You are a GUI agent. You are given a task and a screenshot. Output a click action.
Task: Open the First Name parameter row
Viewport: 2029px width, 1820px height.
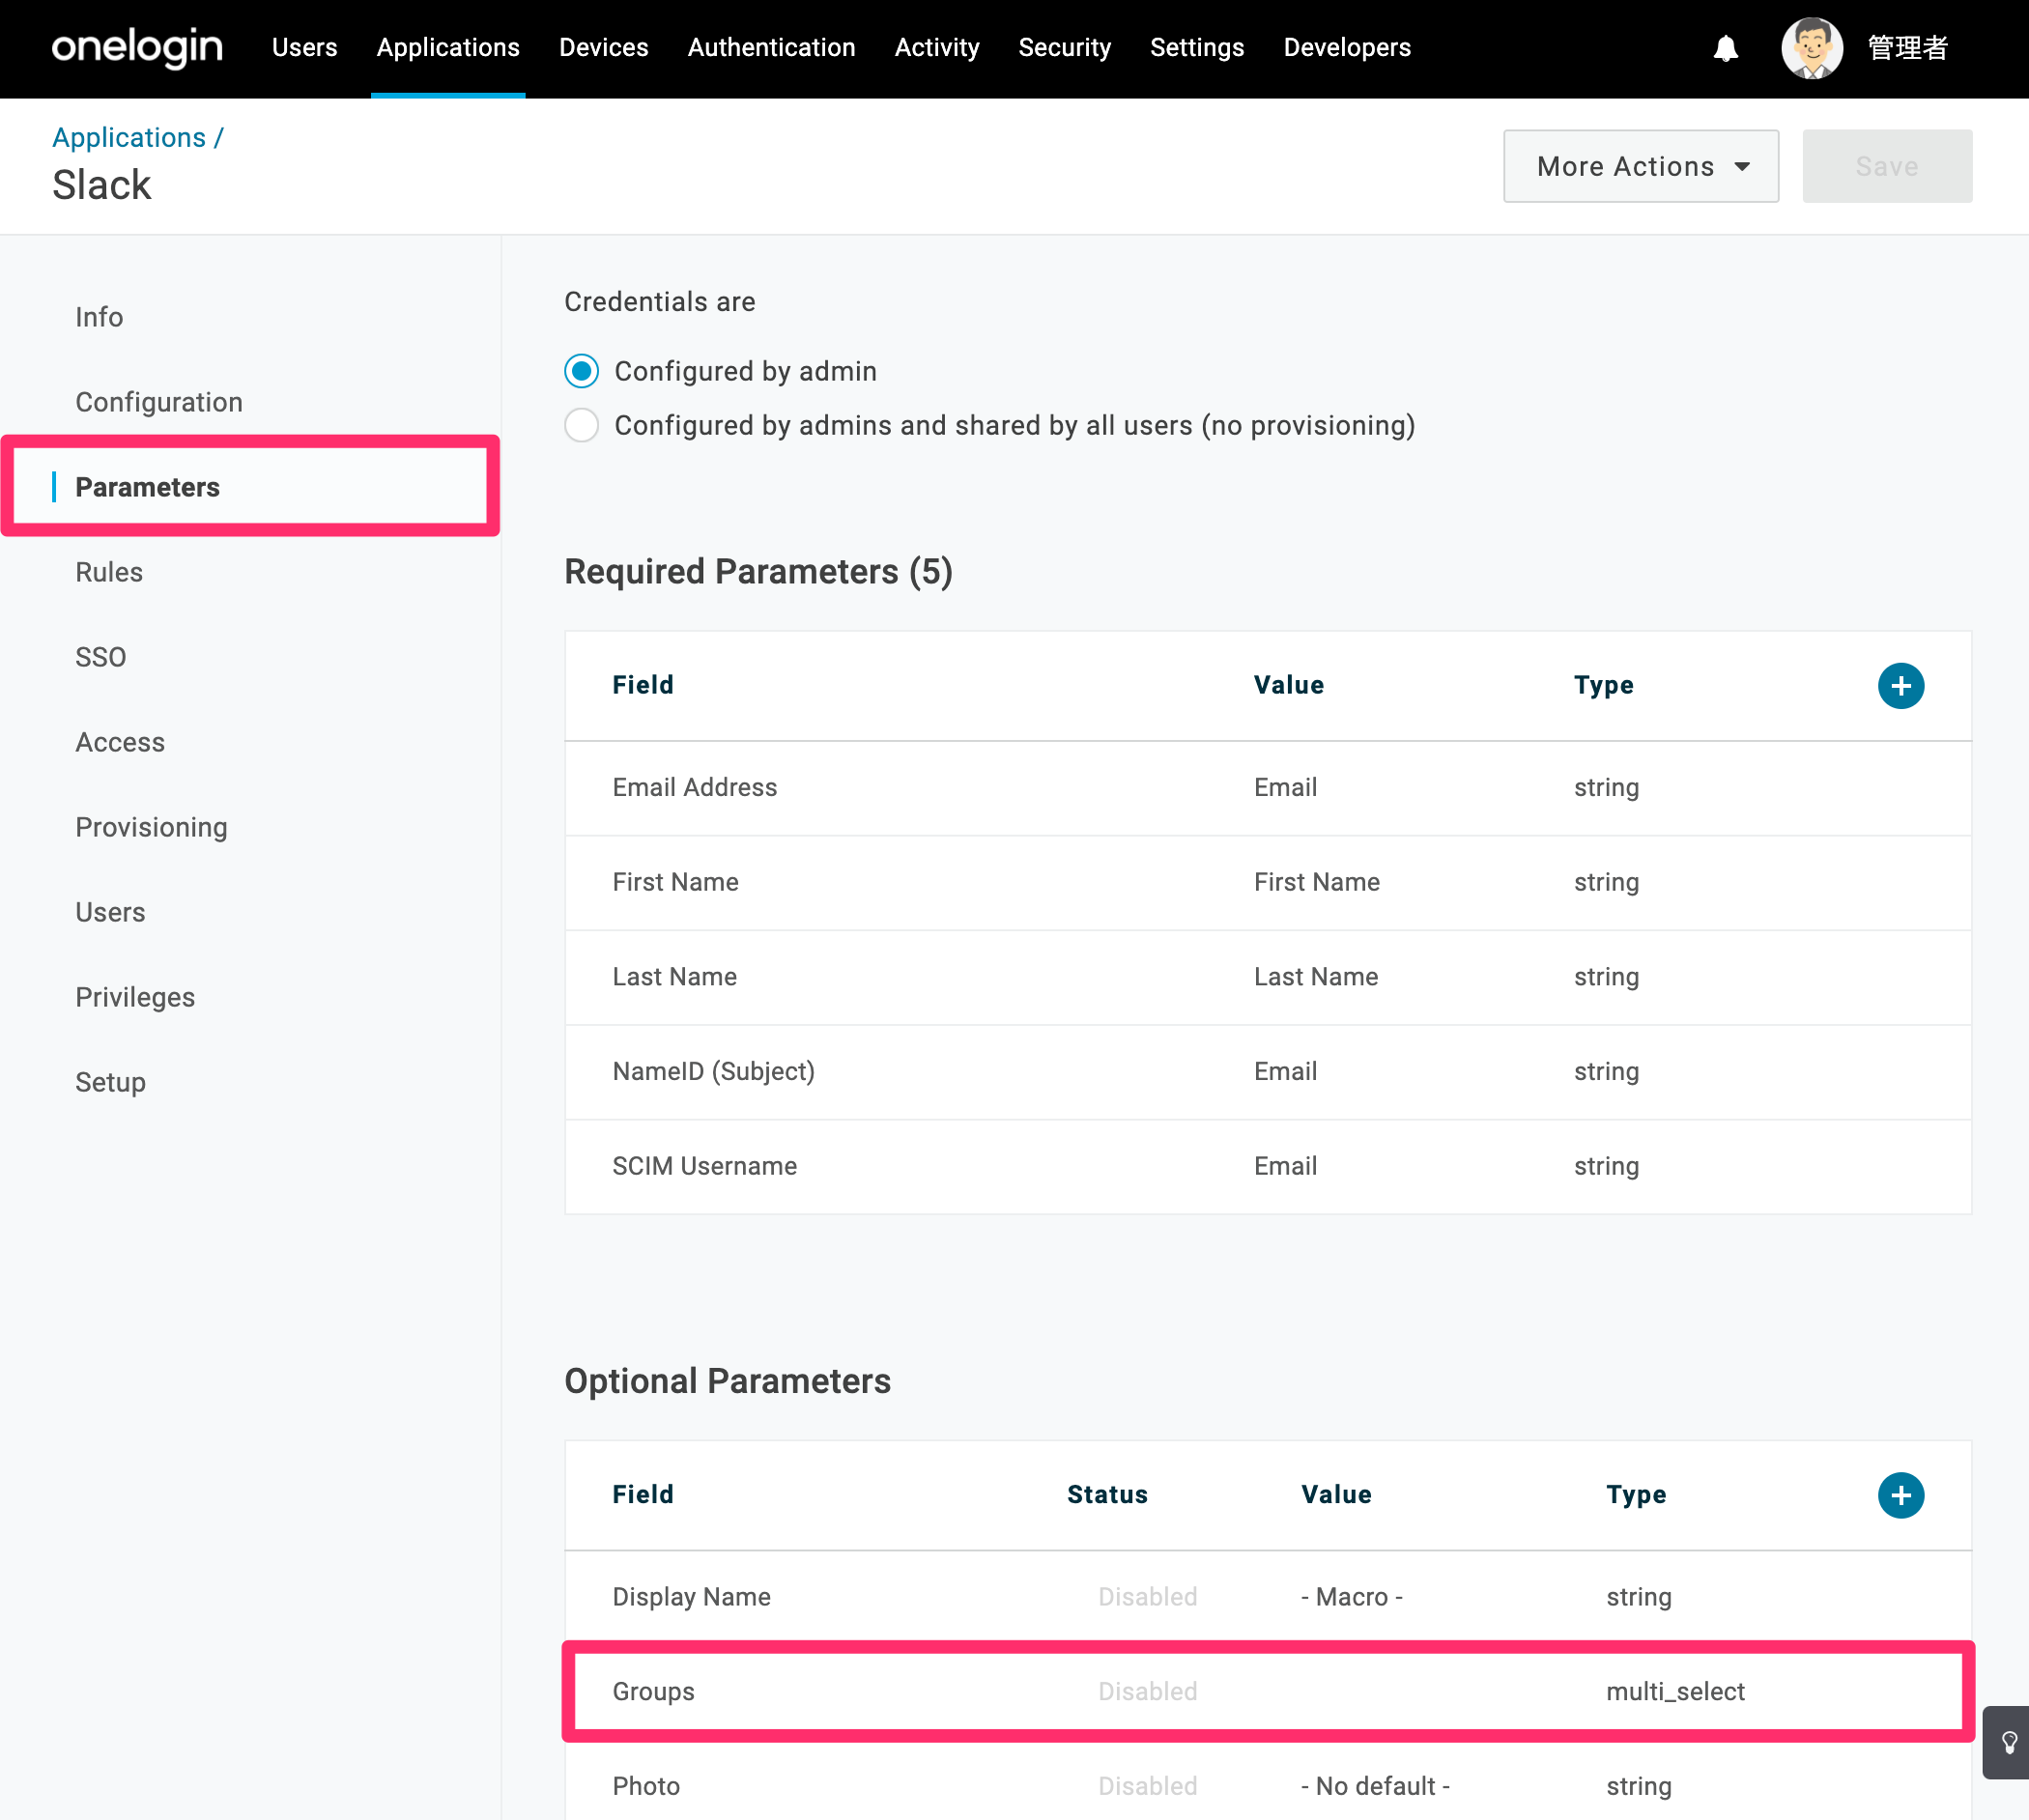tap(1267, 883)
